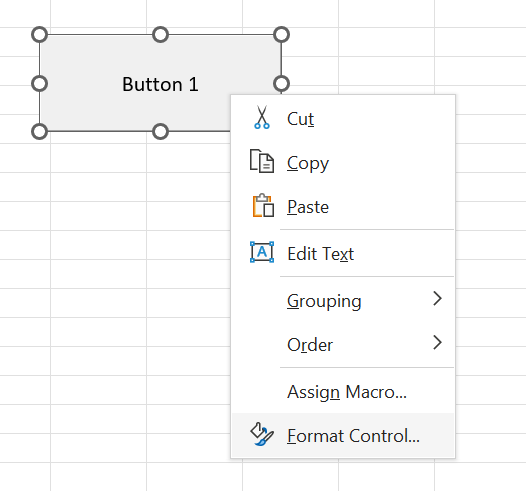Select Cut from the context menu
This screenshot has width=526, height=491.
(343, 119)
